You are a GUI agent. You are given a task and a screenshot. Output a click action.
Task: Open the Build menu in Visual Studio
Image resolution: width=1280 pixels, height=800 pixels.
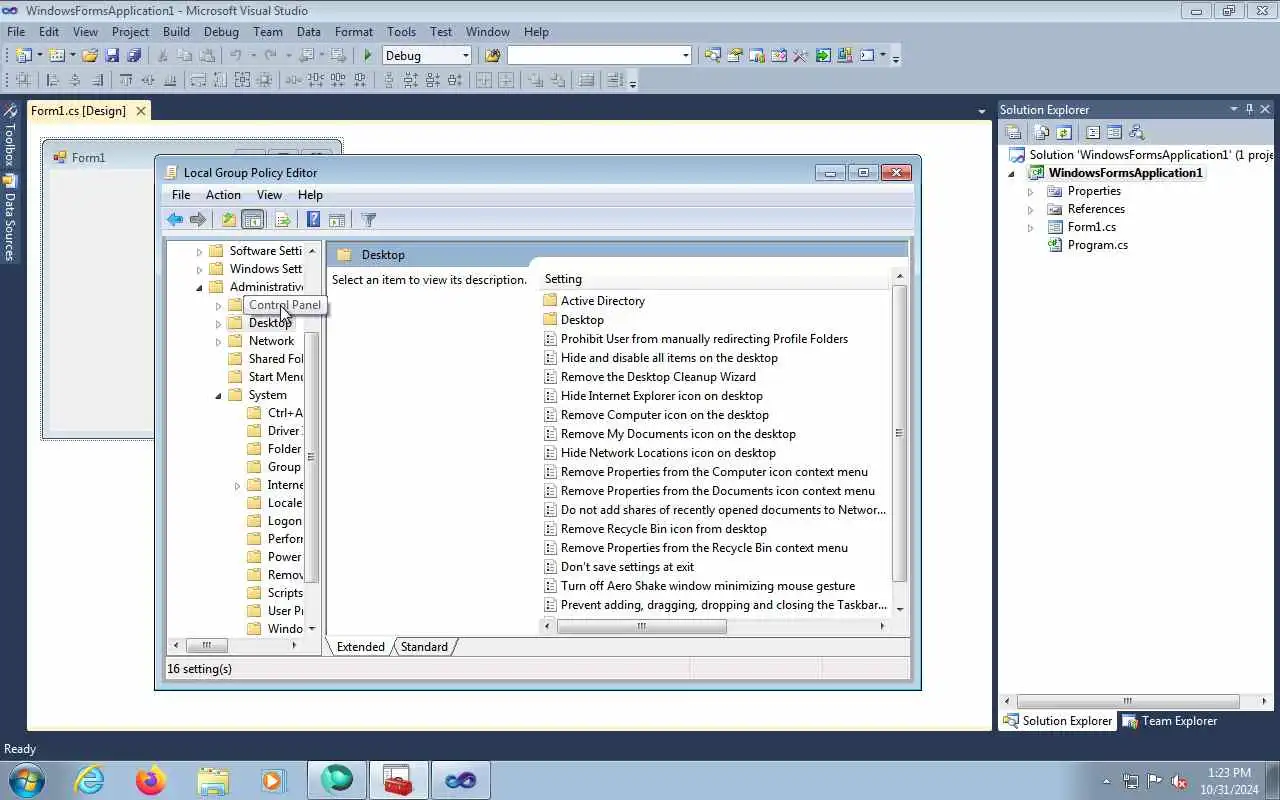pyautogui.click(x=176, y=32)
